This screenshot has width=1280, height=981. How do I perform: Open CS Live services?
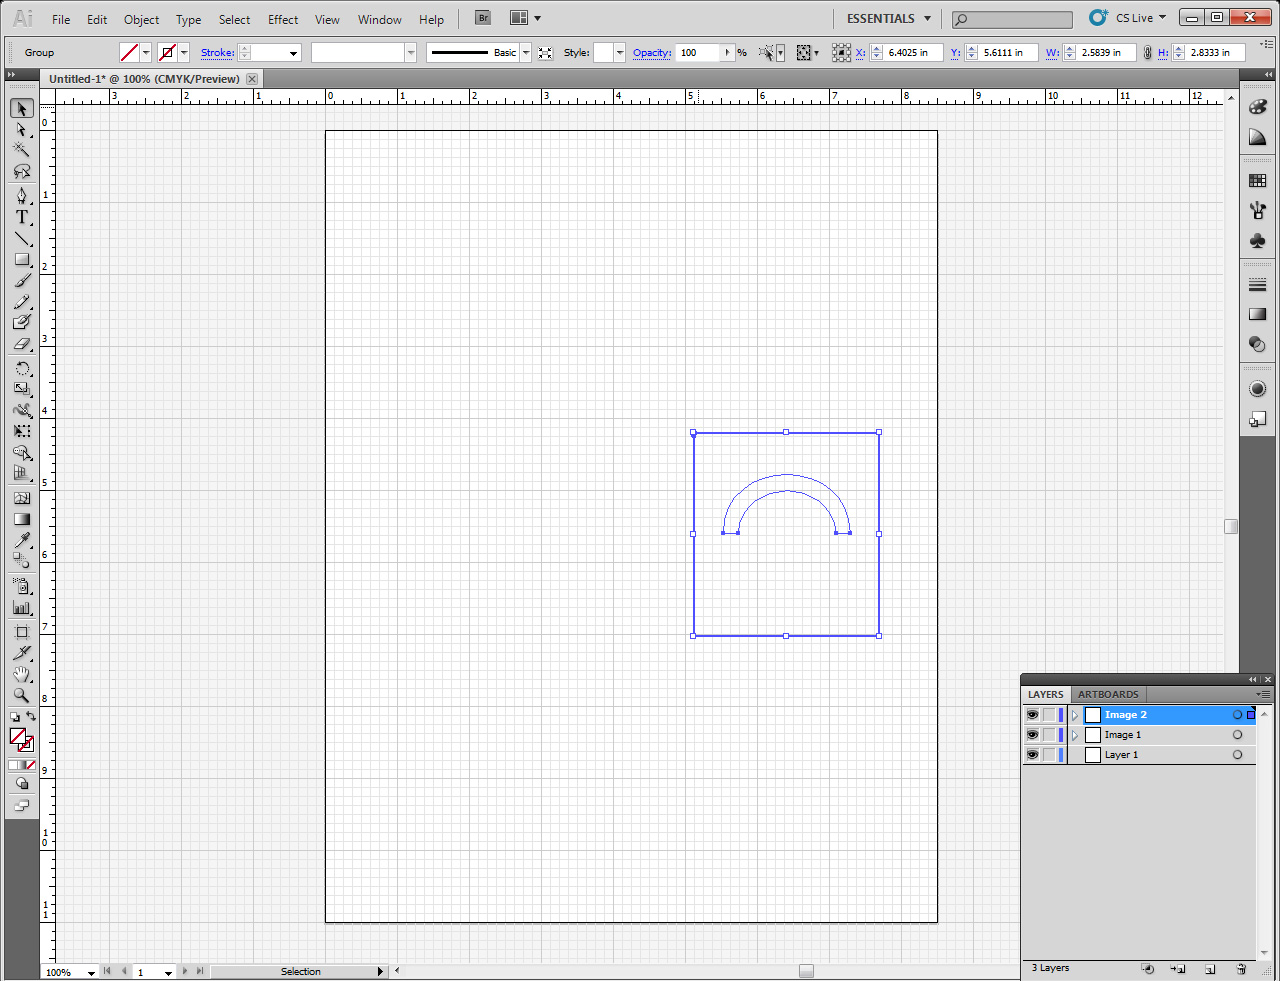pos(1128,18)
